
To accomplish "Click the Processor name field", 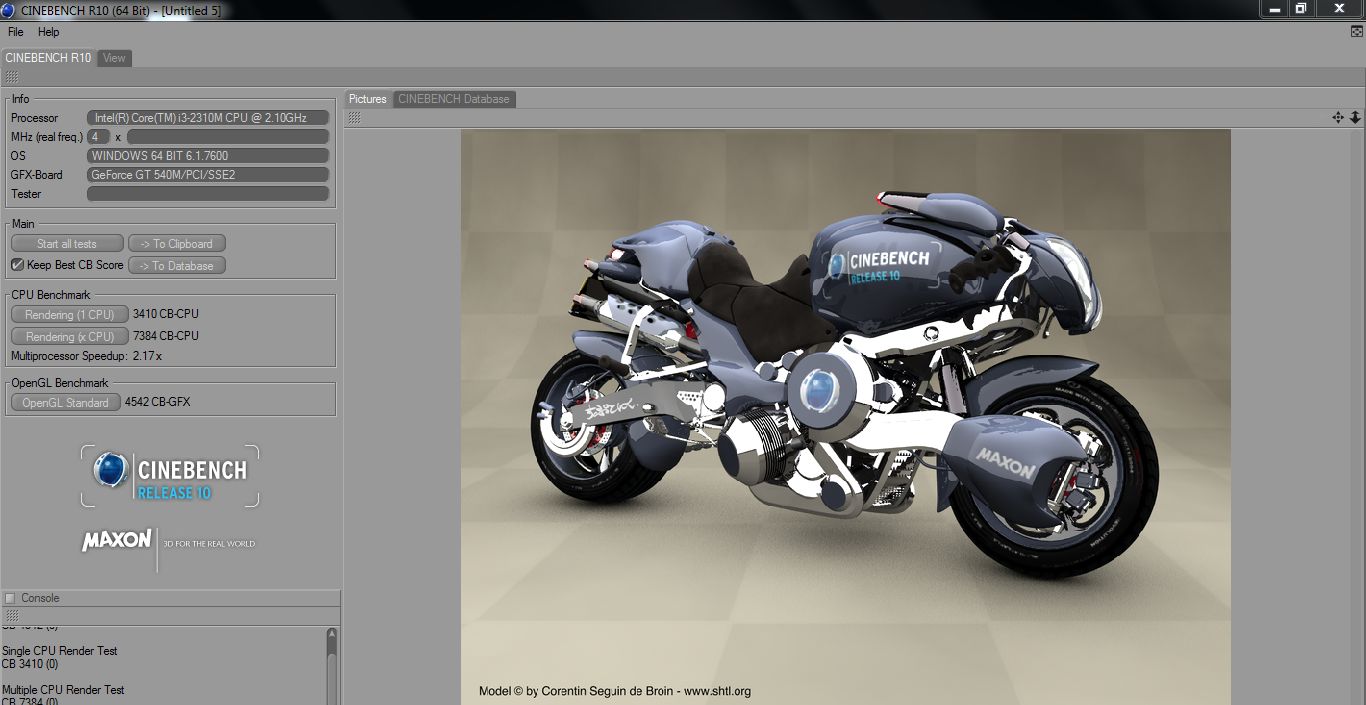I will [x=208, y=118].
